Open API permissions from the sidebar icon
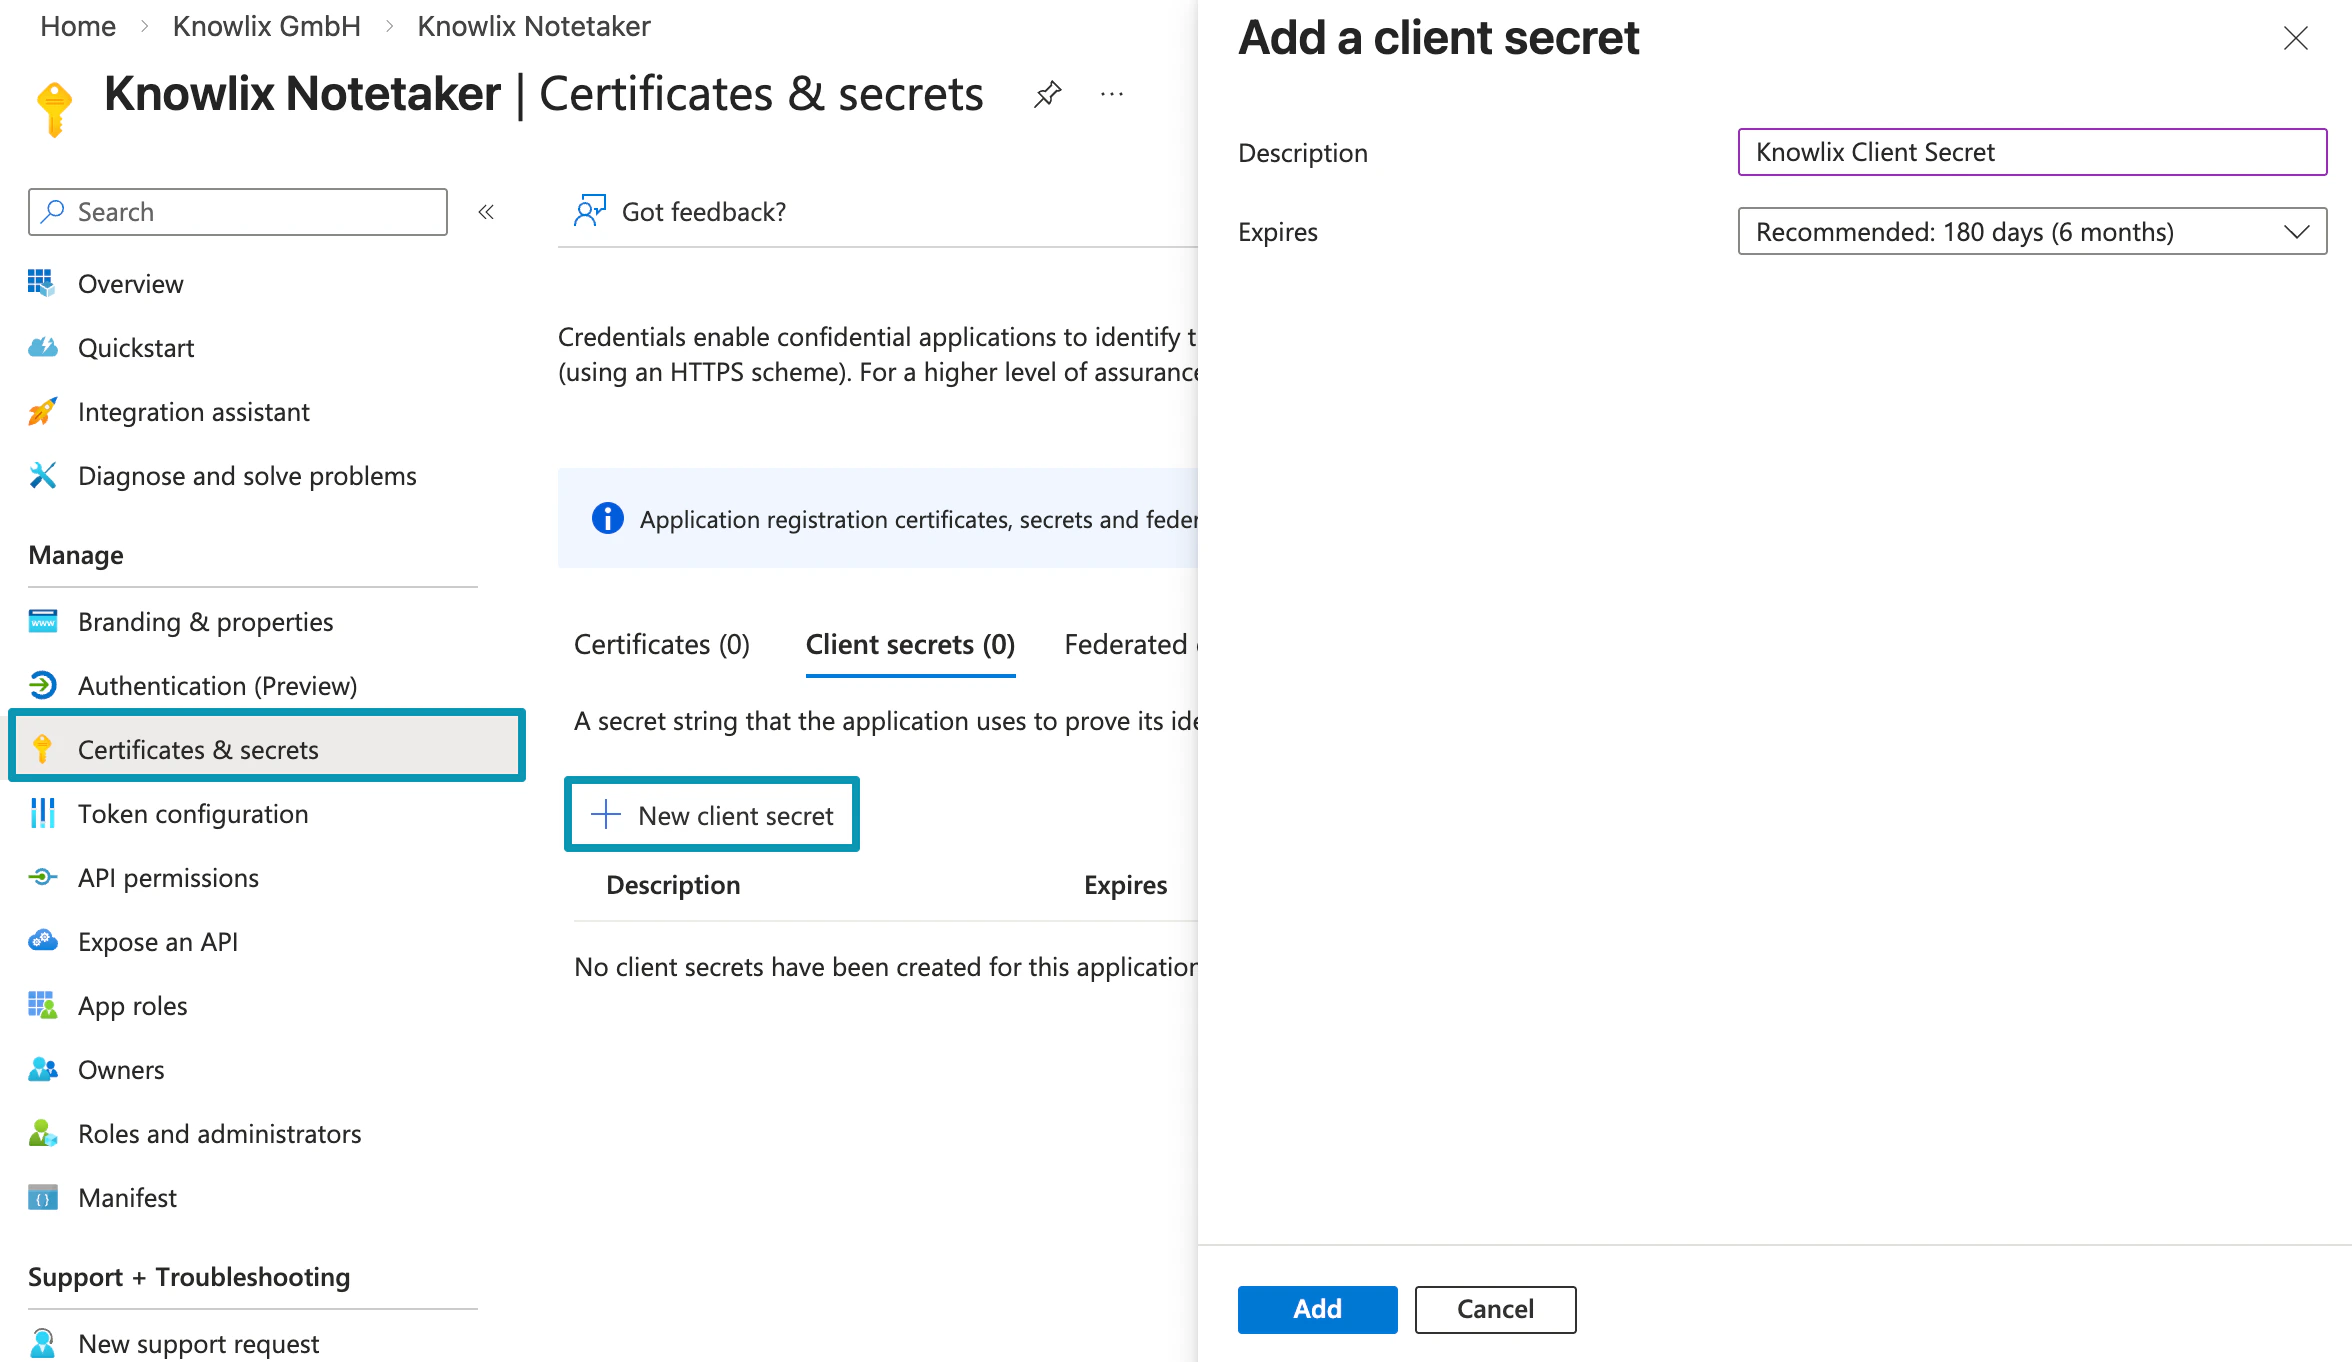The width and height of the screenshot is (2352, 1362). point(42,877)
